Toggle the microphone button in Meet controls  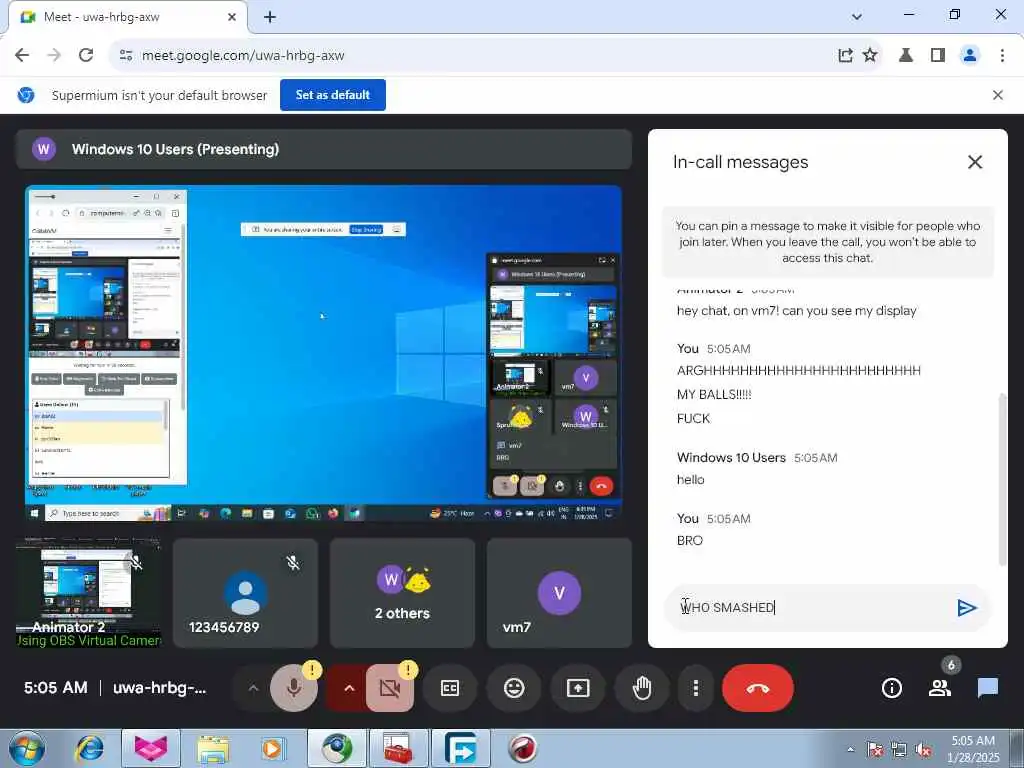pyautogui.click(x=294, y=688)
